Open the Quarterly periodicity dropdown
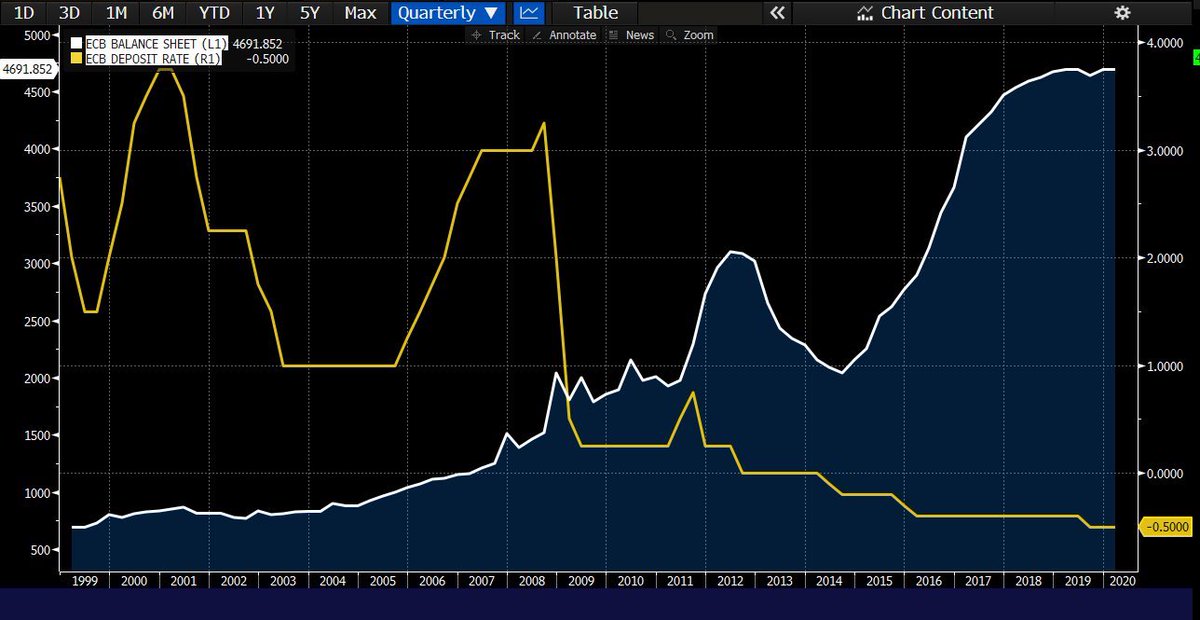Image resolution: width=1200 pixels, height=620 pixels. (447, 13)
